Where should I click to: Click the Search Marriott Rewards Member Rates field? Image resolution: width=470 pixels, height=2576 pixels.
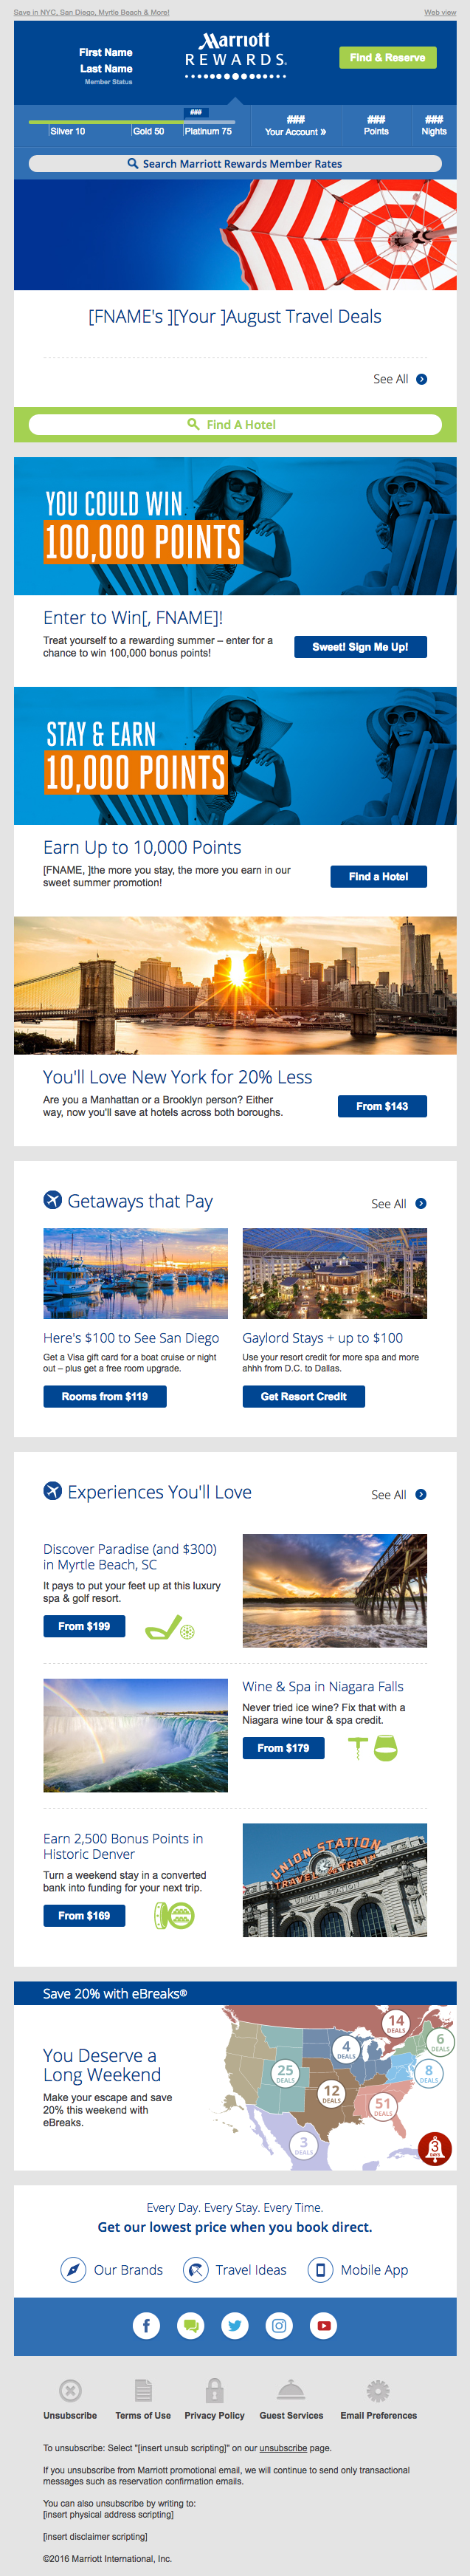(235, 164)
